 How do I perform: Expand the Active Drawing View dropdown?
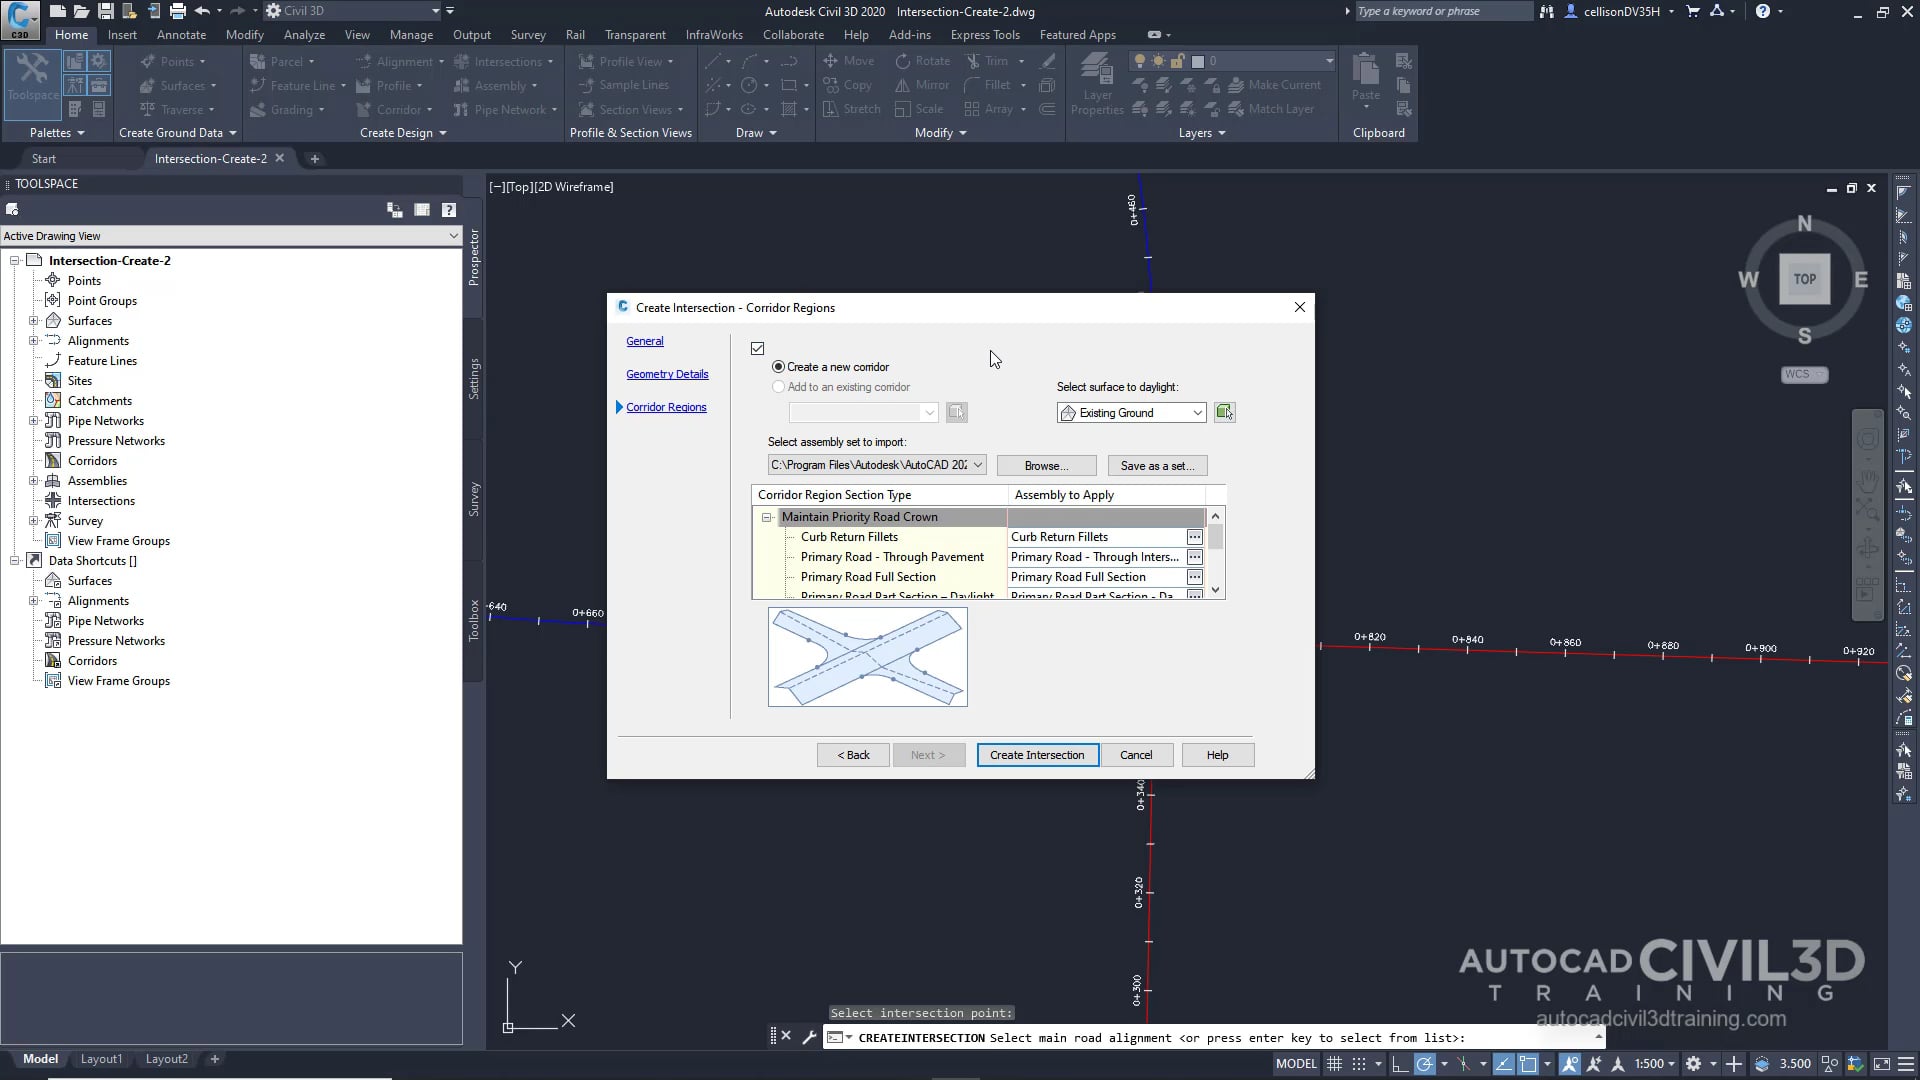click(456, 235)
